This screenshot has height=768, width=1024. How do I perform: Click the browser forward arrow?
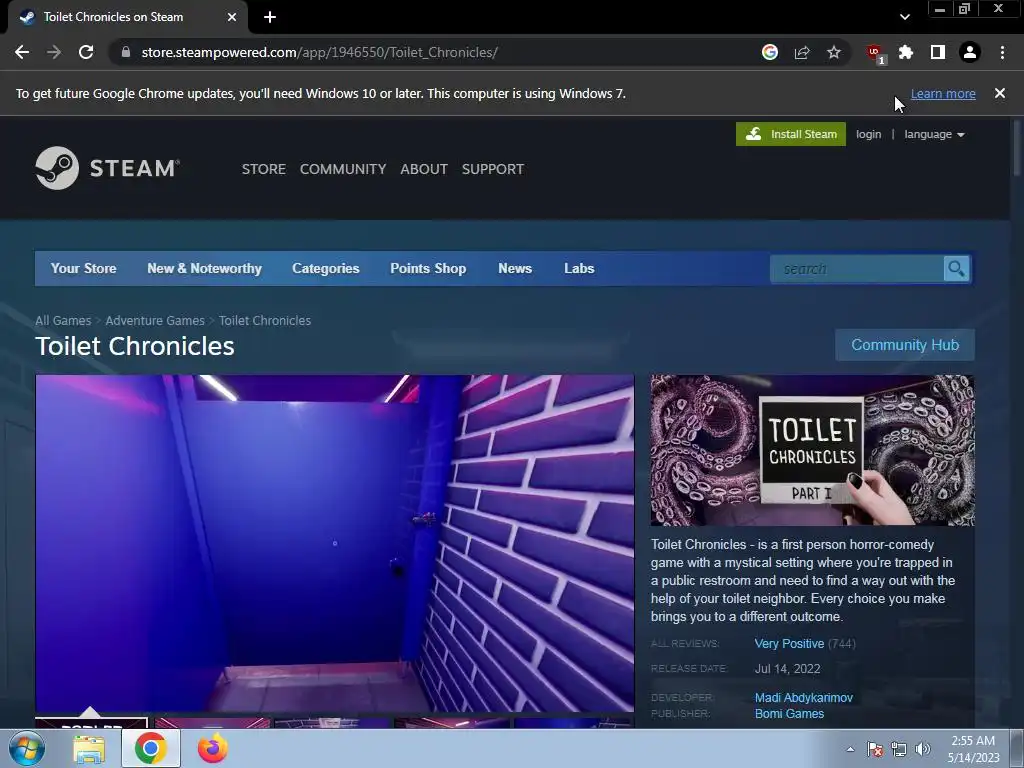(54, 52)
